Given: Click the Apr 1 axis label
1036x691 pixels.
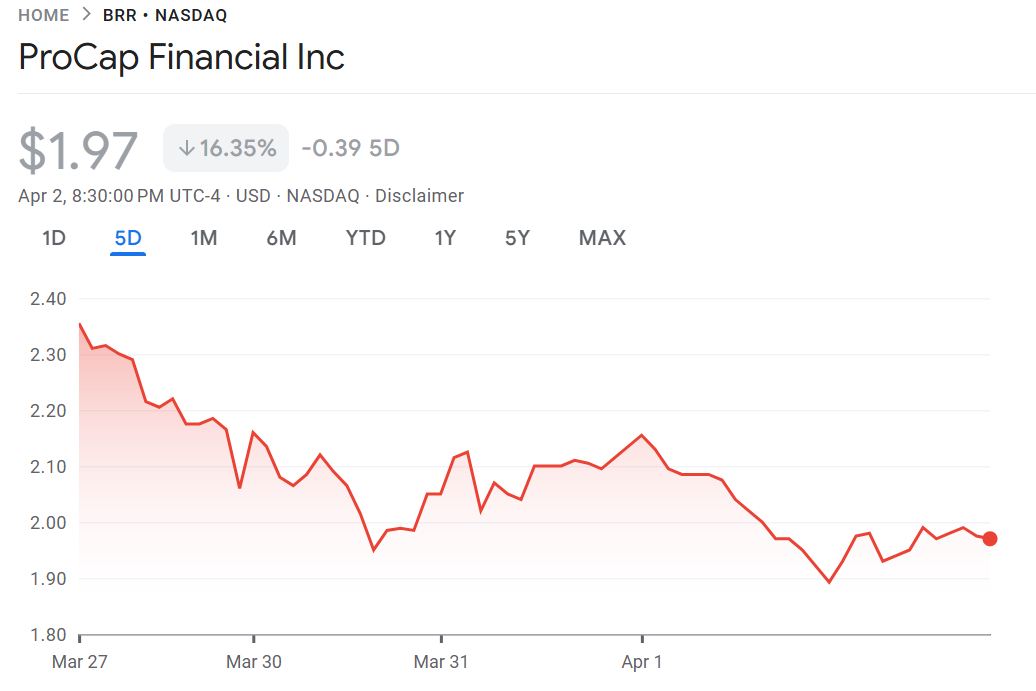Looking at the screenshot, I should click(643, 662).
